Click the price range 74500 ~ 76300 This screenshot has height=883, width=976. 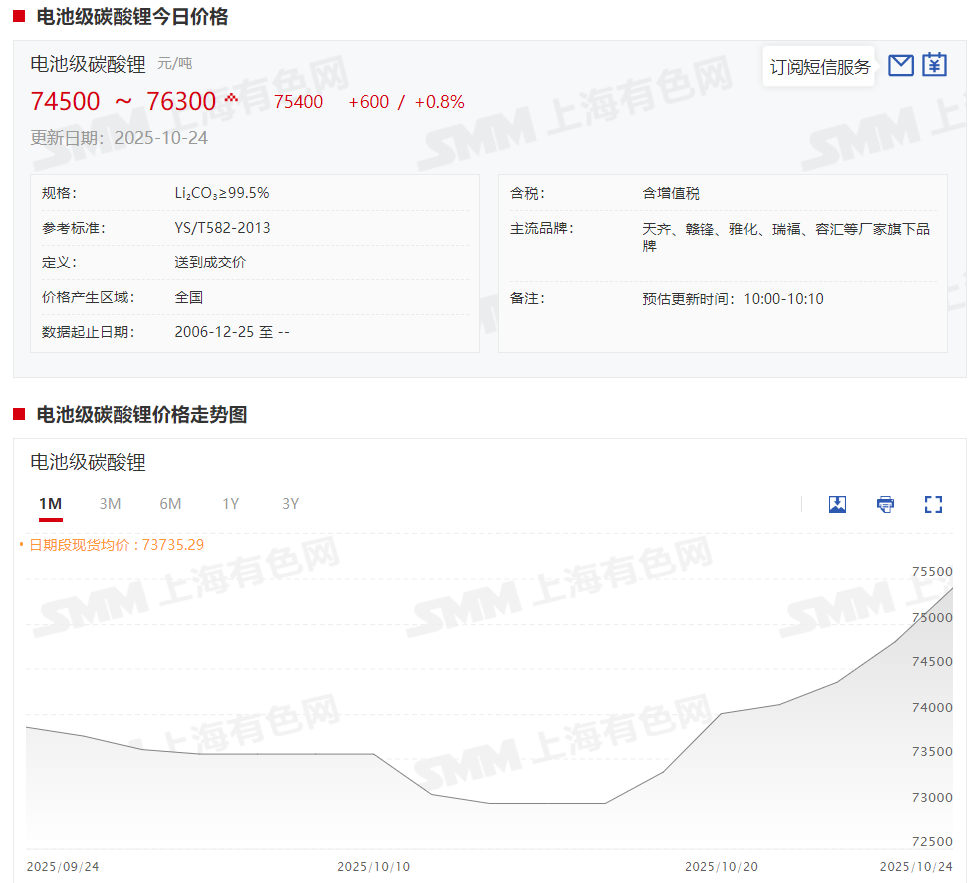[123, 102]
